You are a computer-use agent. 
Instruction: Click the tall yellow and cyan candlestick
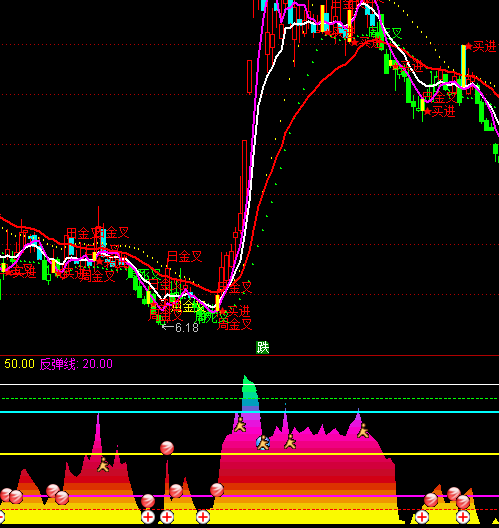(464, 66)
